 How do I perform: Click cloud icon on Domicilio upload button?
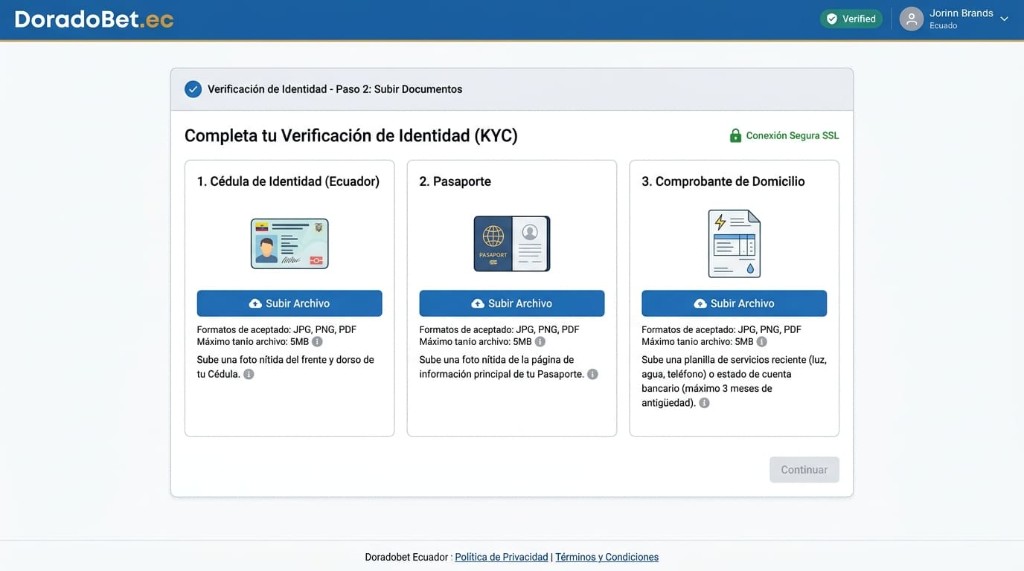pos(700,304)
